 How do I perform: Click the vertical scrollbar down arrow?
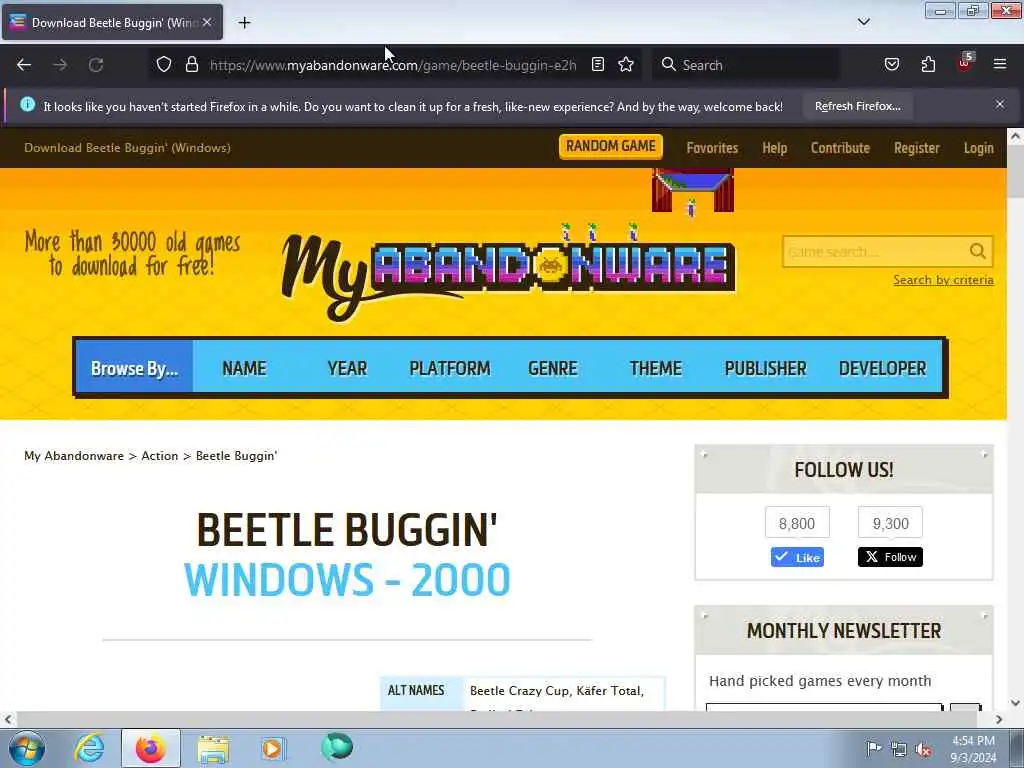[1015, 703]
